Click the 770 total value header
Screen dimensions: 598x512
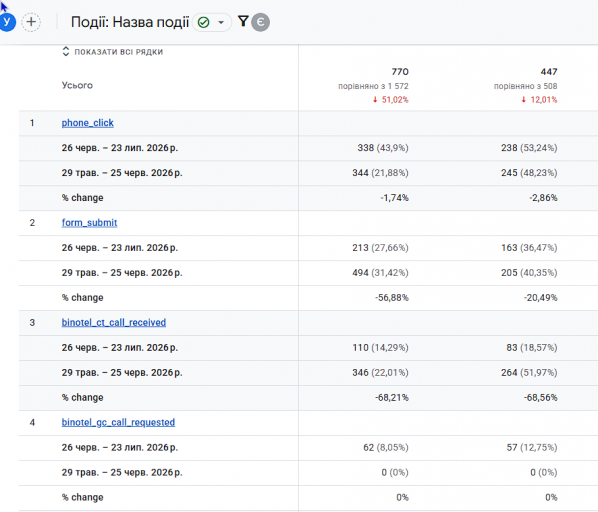400,72
